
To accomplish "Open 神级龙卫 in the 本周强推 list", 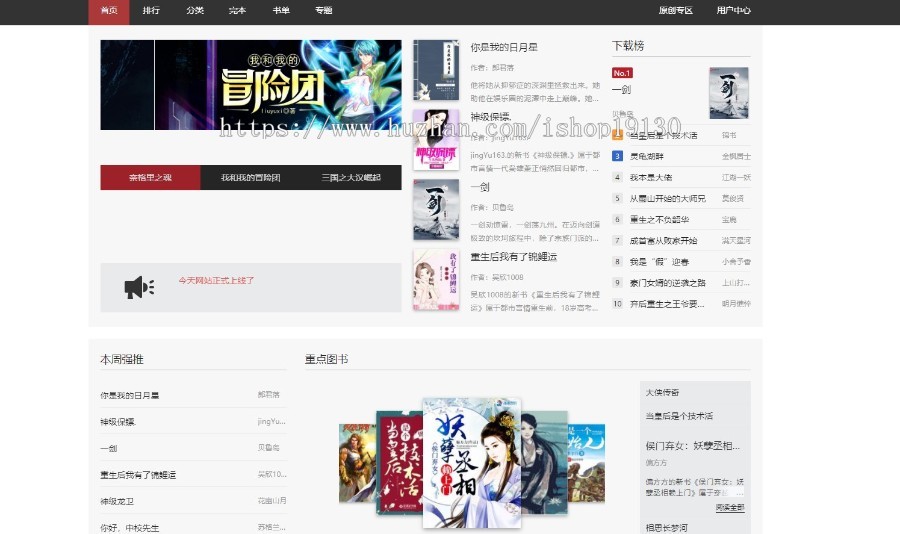I will tap(117, 501).
